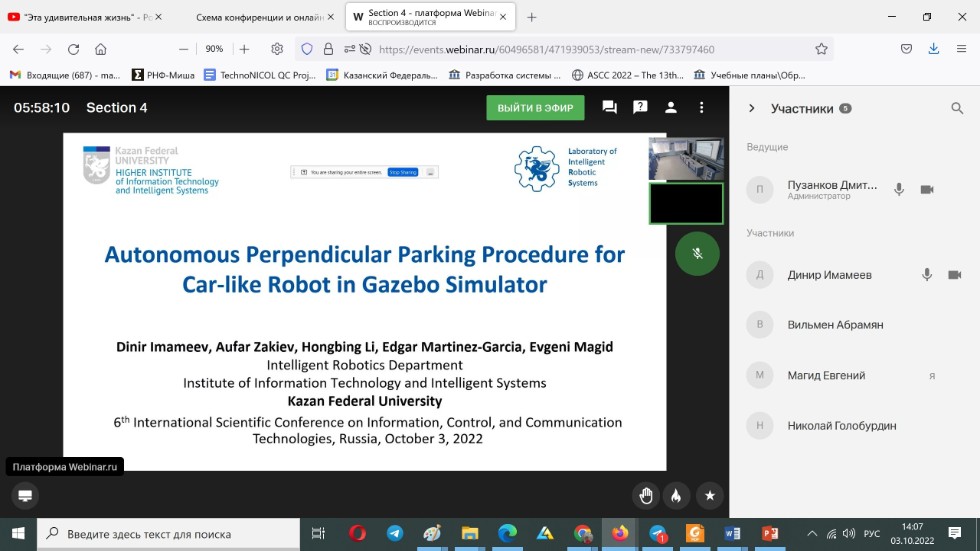
Task: Collapse the Участники side panel
Action: coord(751,109)
